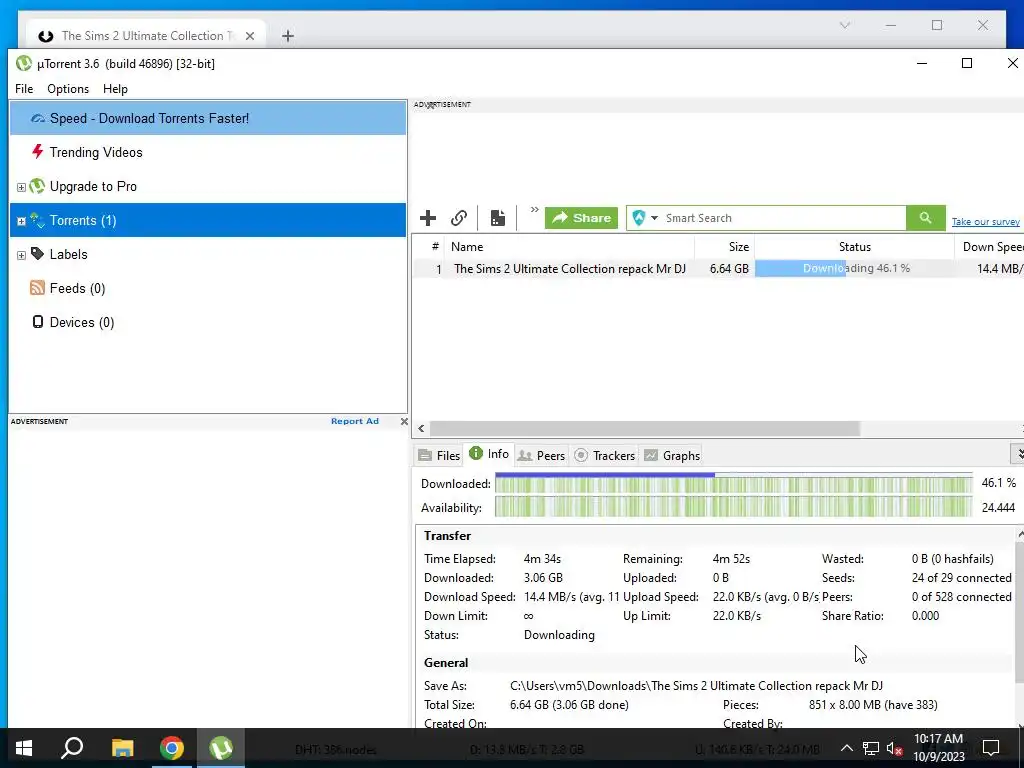Sort by the Name column header

pyautogui.click(x=569, y=247)
